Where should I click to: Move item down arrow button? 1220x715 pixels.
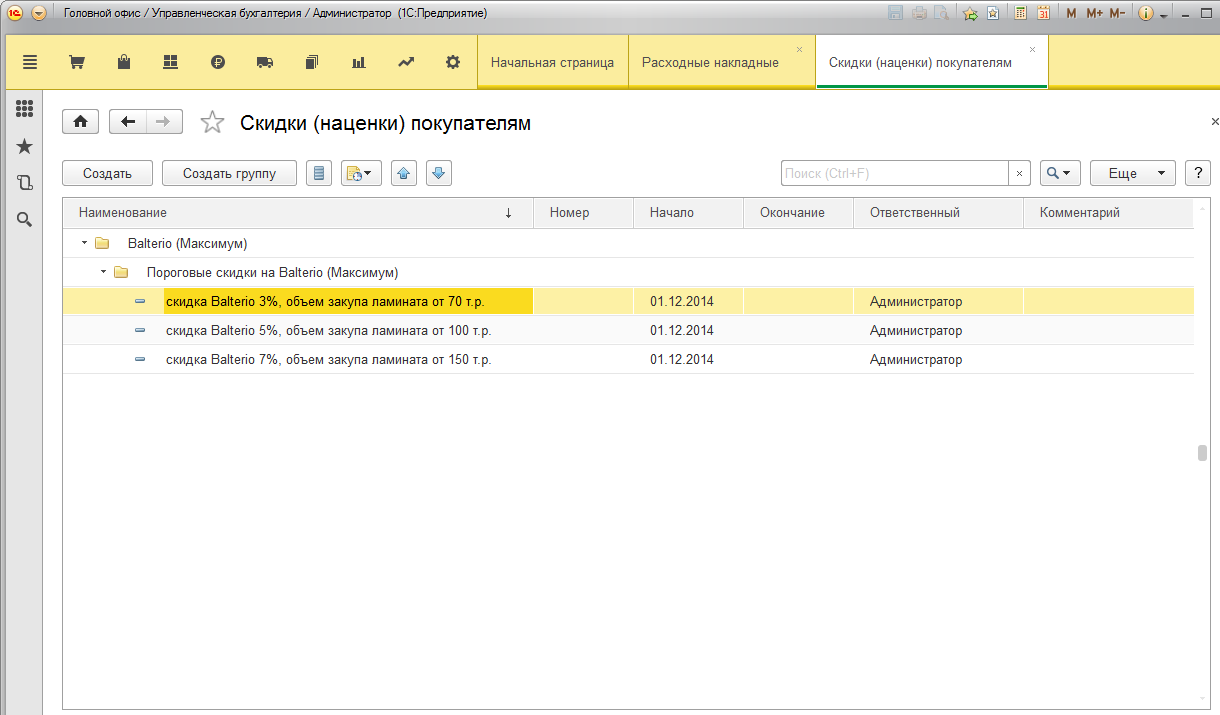coord(439,173)
